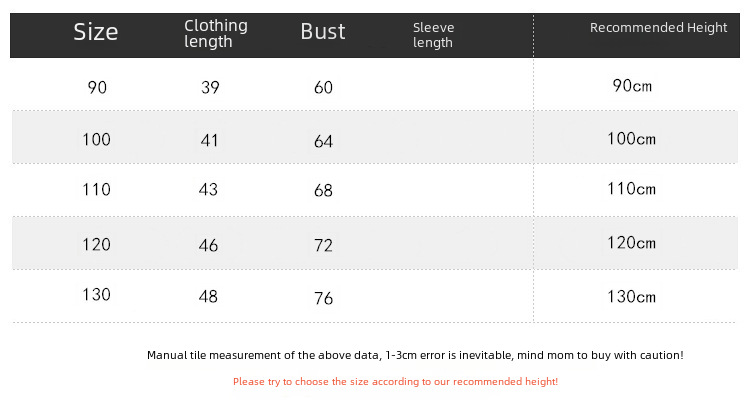Screen dimensions: 750x415
Task: Select bust value 76
Action: pyautogui.click(x=323, y=298)
